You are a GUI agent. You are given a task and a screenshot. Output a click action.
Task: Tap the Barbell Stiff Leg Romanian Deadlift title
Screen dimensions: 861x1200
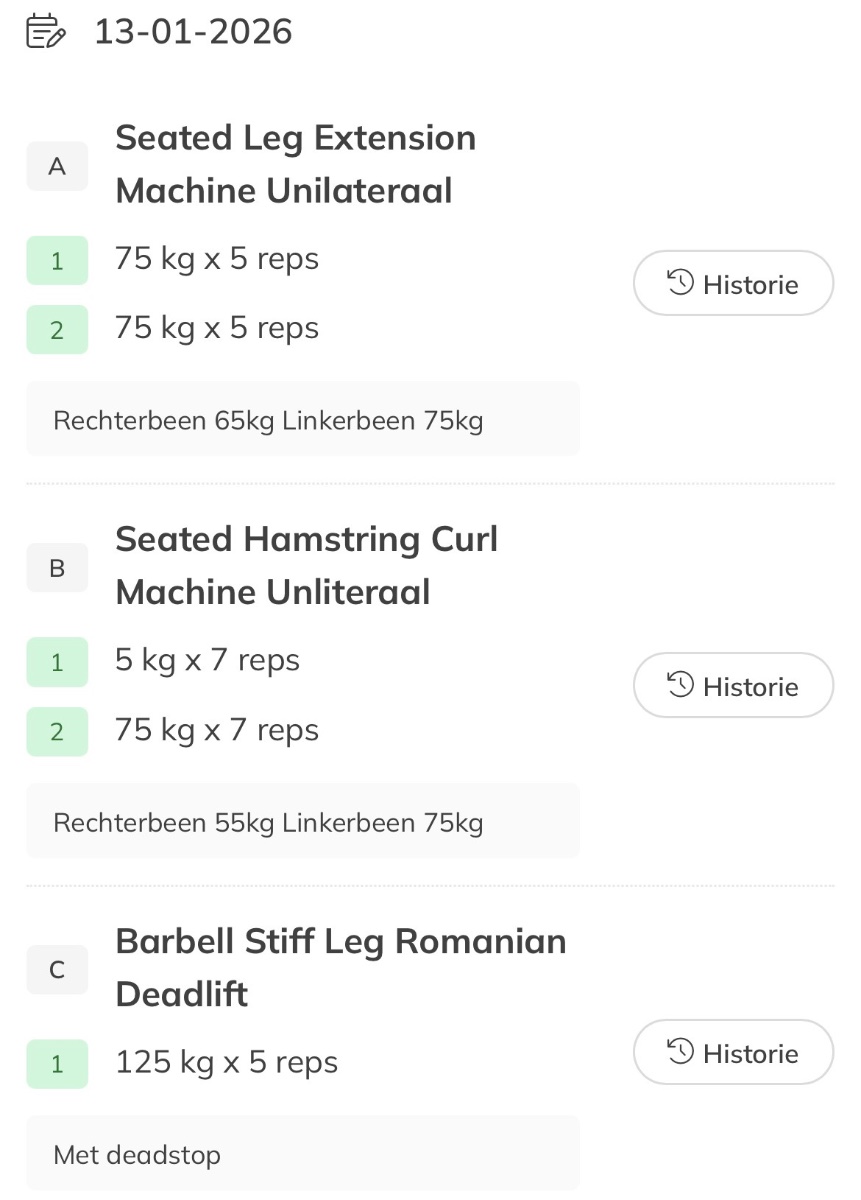tap(340, 967)
